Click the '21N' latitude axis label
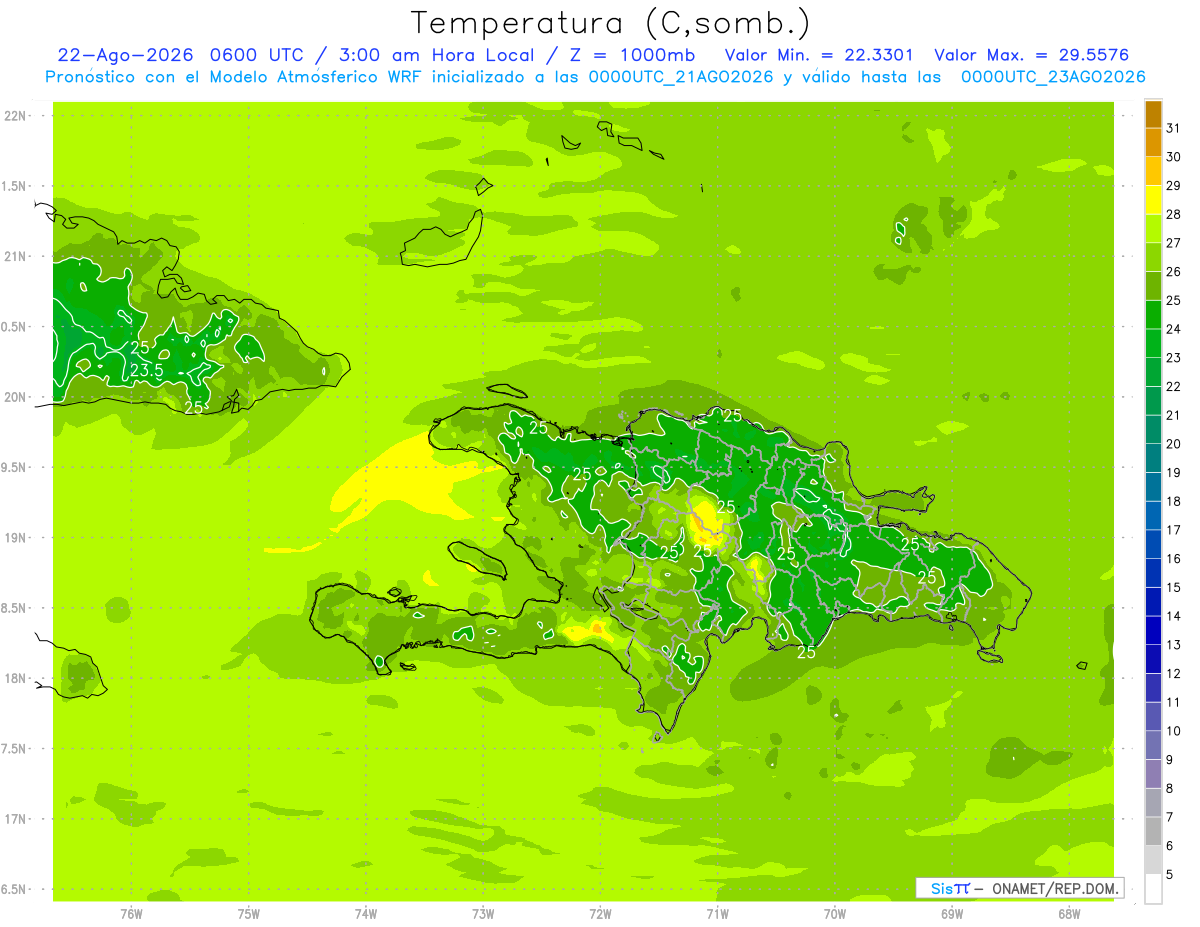This screenshot has height=927, width=1200. click(13, 256)
